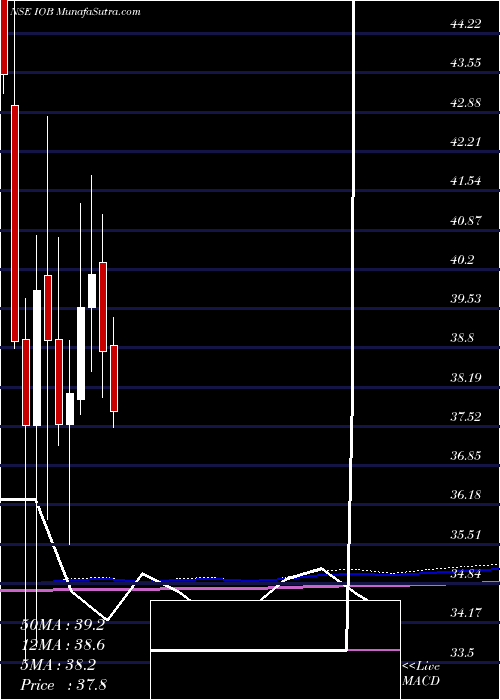Click the 33.5 price axis label
This screenshot has width=500, height=700.
(462, 654)
